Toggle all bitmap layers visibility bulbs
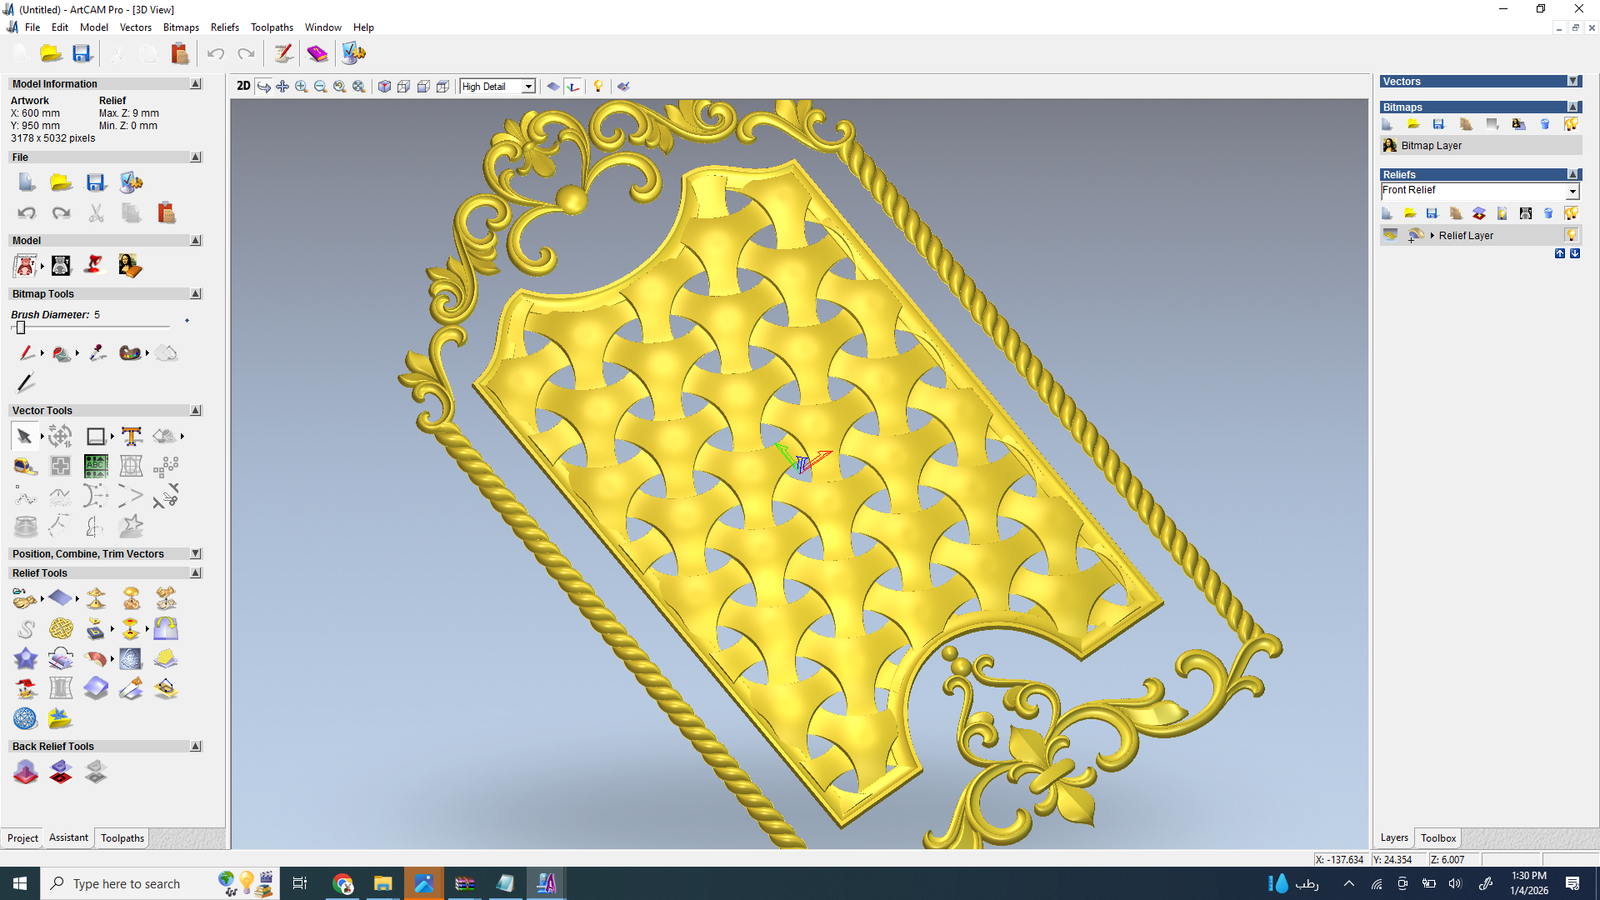 (1571, 124)
